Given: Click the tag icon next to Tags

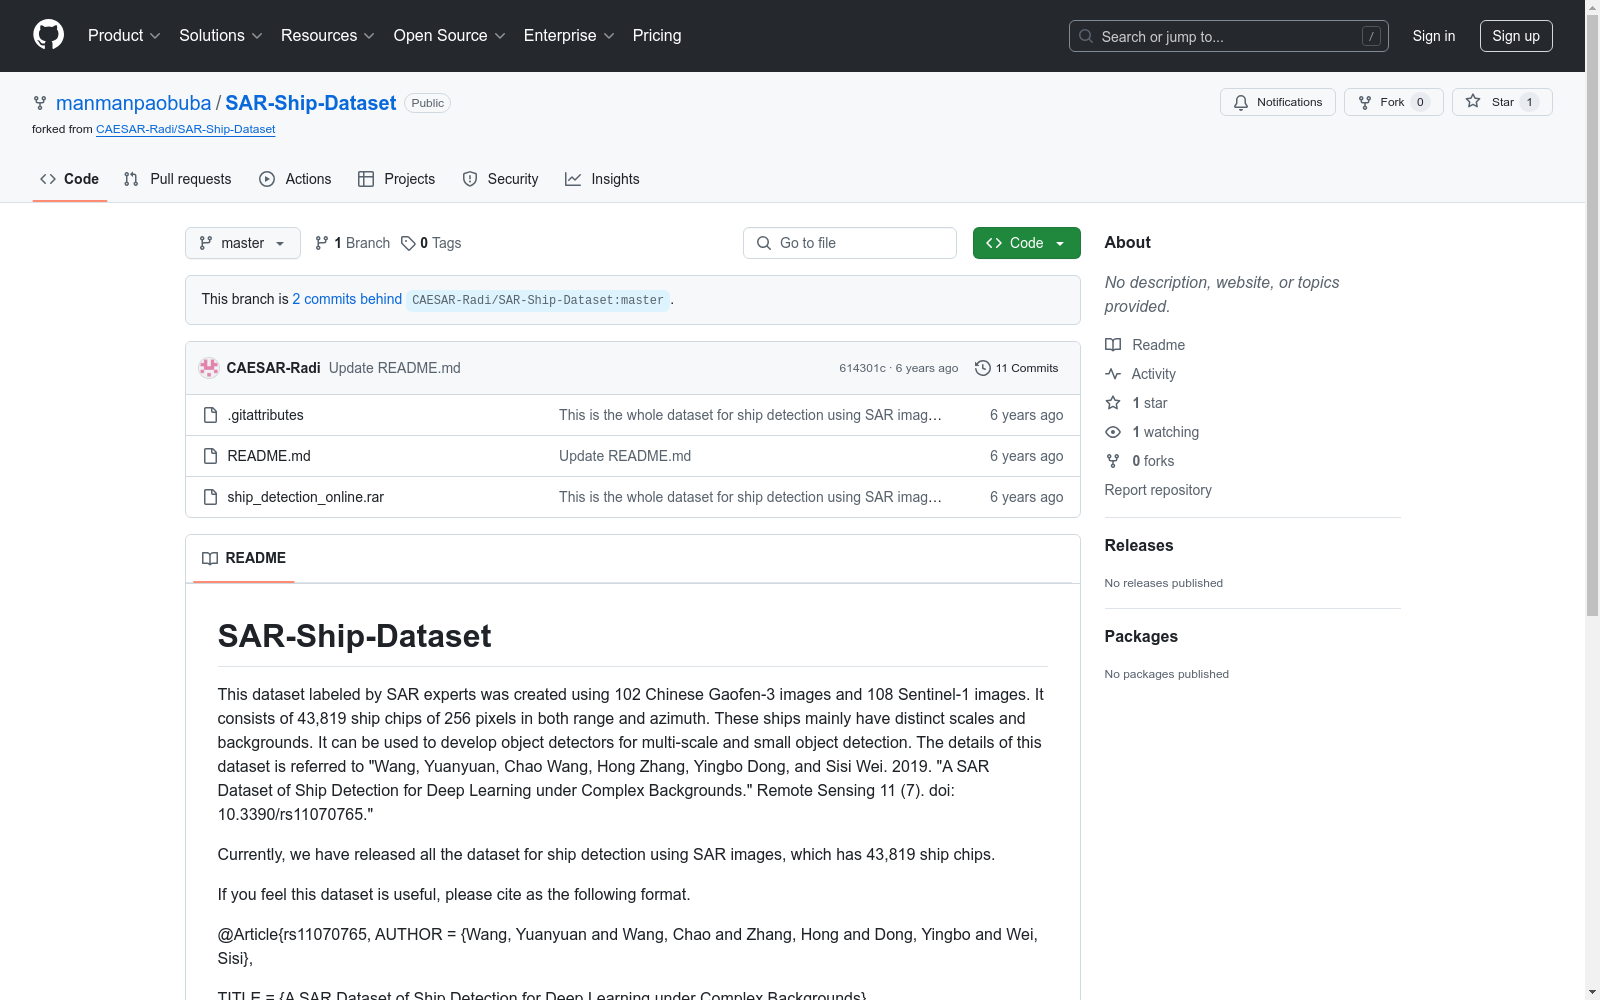Looking at the screenshot, I should tap(408, 243).
